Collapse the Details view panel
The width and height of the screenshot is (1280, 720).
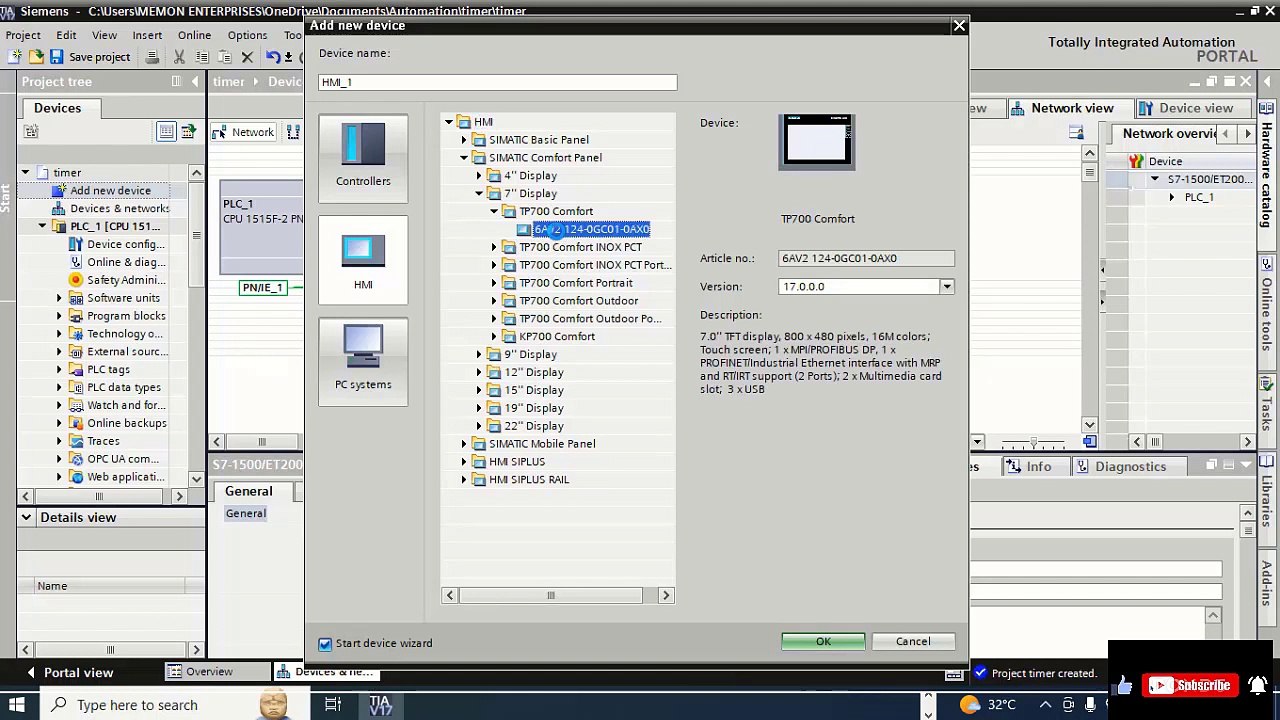click(26, 517)
